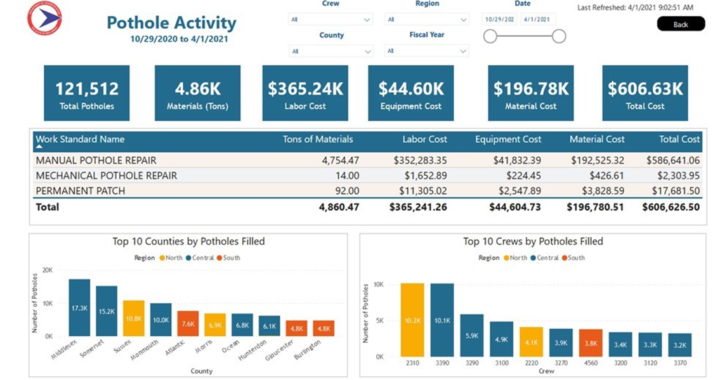Select the Atlantic 7.6K bar

point(188,324)
